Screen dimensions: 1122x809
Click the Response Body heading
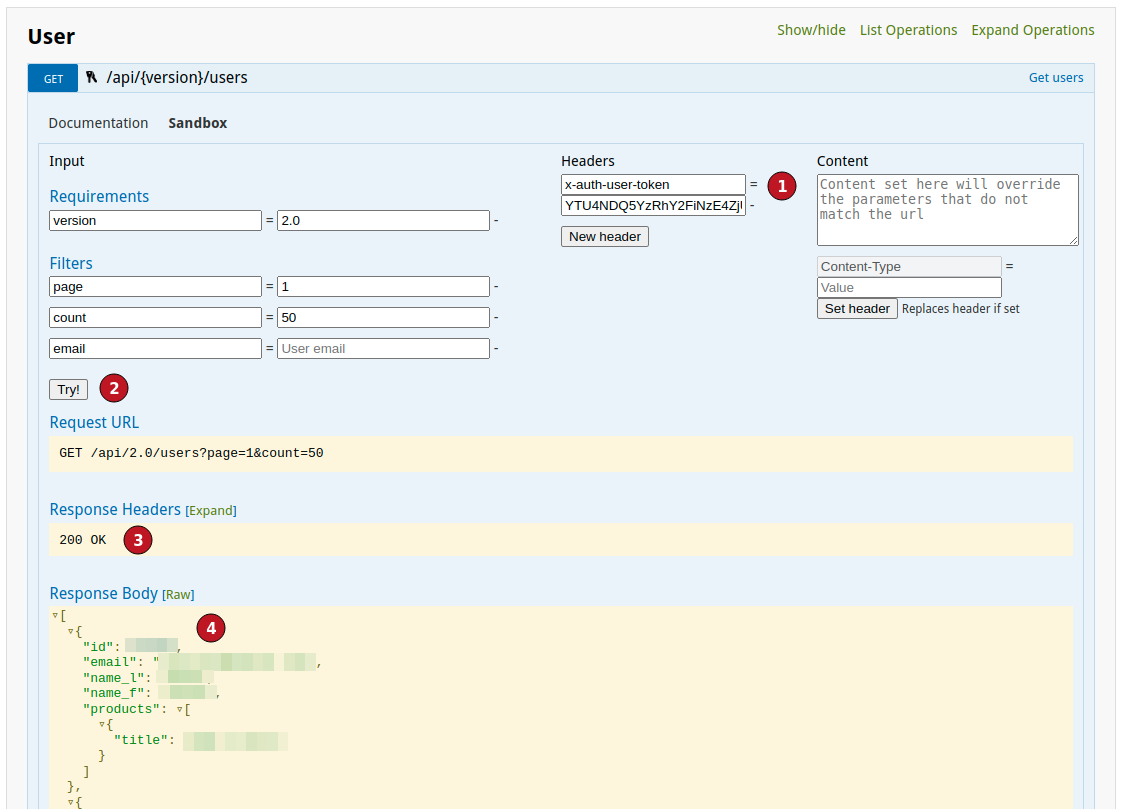point(103,594)
